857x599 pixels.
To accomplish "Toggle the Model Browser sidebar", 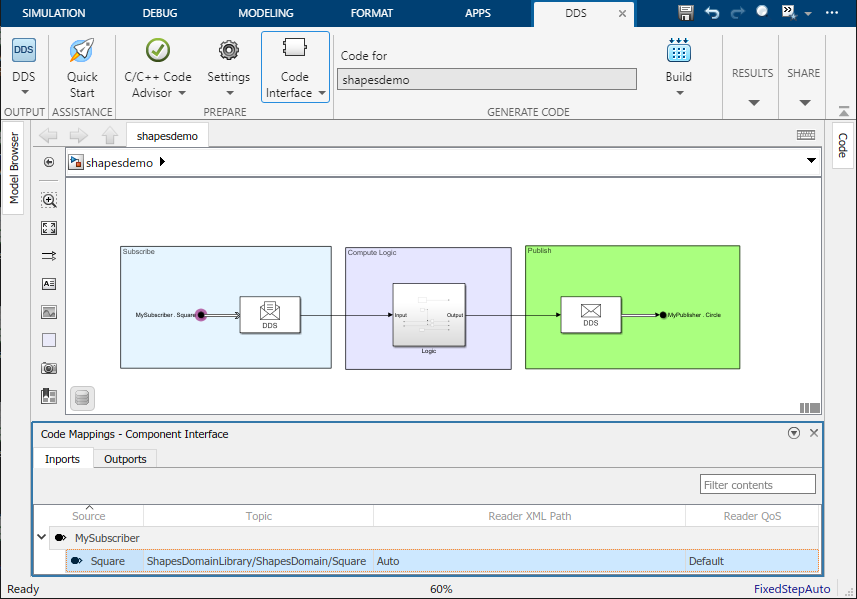I will tap(13, 170).
